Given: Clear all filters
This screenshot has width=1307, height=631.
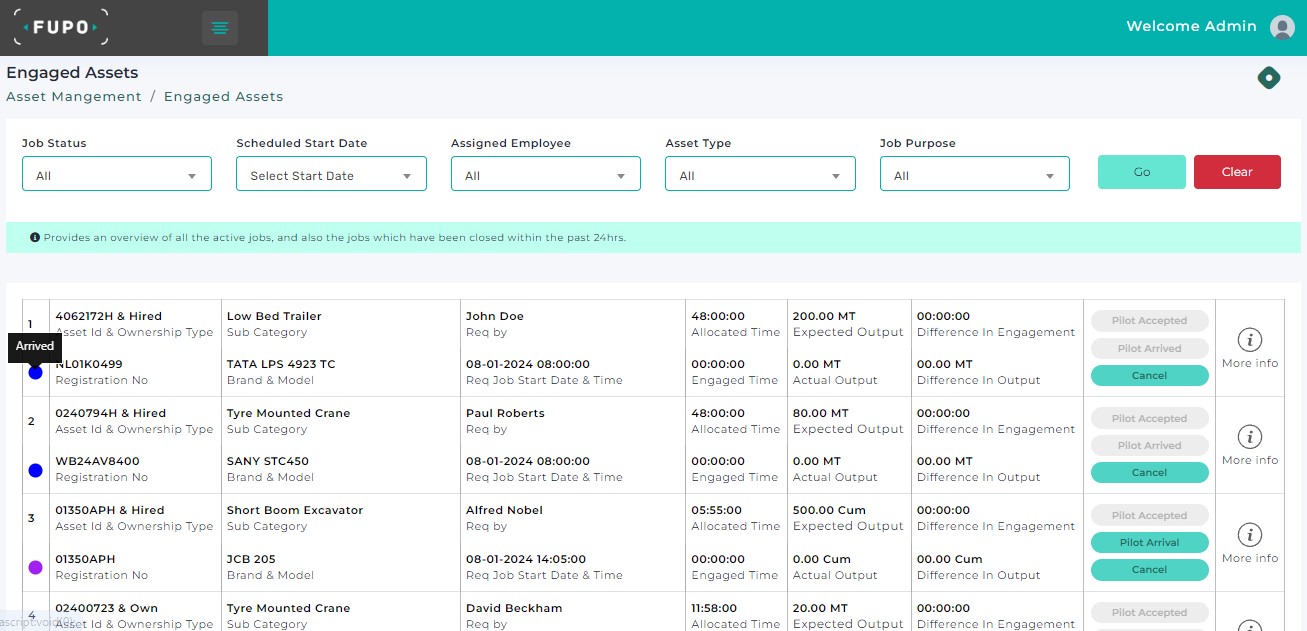Looking at the screenshot, I should (1237, 172).
